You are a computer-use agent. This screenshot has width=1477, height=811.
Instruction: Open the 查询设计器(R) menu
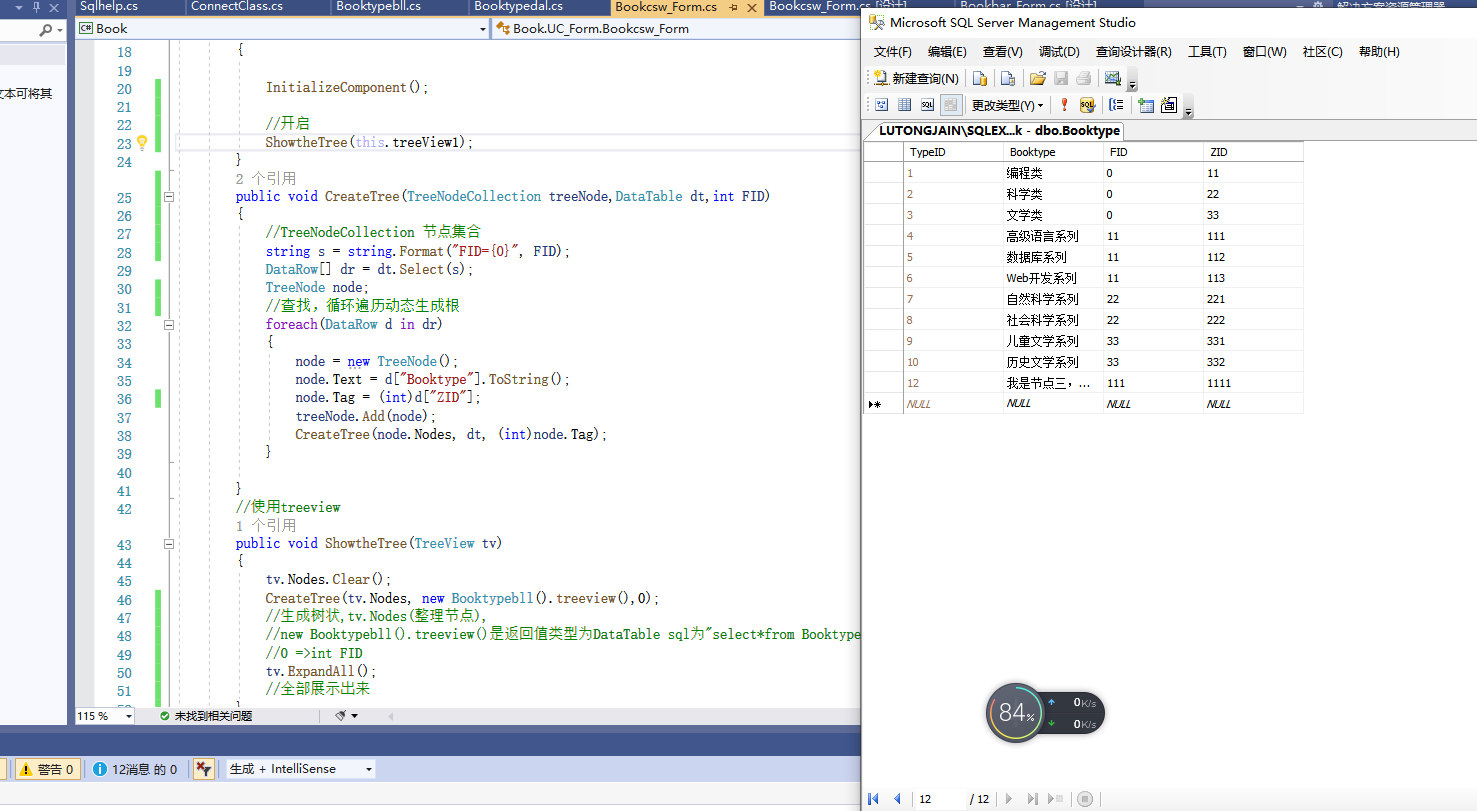pos(1134,52)
